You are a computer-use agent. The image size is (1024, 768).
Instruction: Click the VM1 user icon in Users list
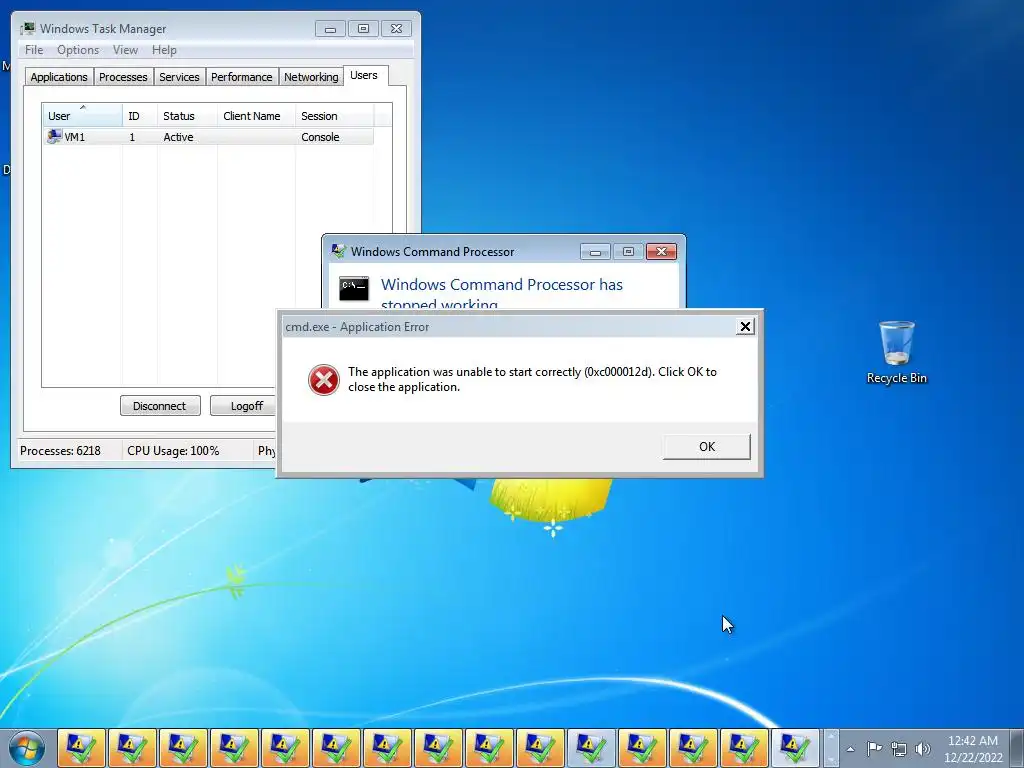click(x=54, y=136)
